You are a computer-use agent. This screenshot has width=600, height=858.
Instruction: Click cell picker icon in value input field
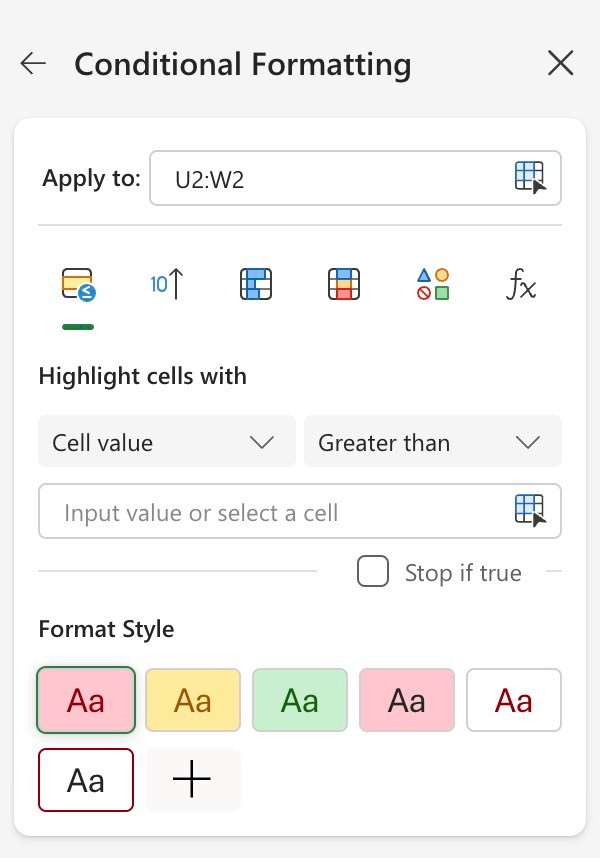[530, 510]
